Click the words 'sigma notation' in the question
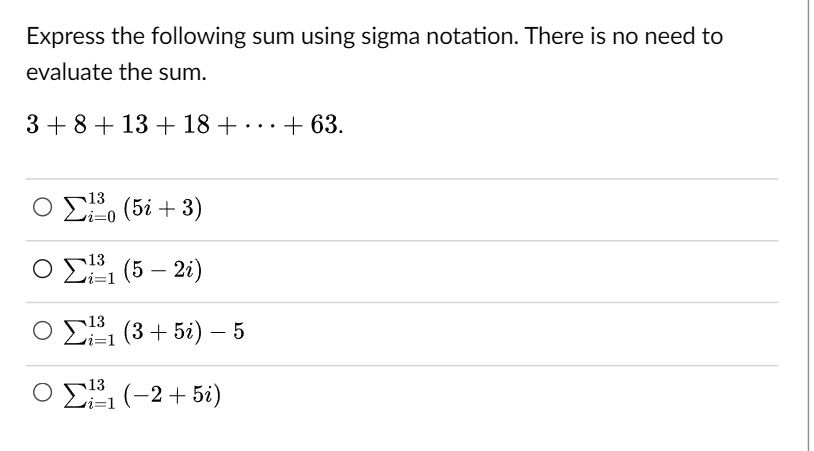 pos(440,36)
